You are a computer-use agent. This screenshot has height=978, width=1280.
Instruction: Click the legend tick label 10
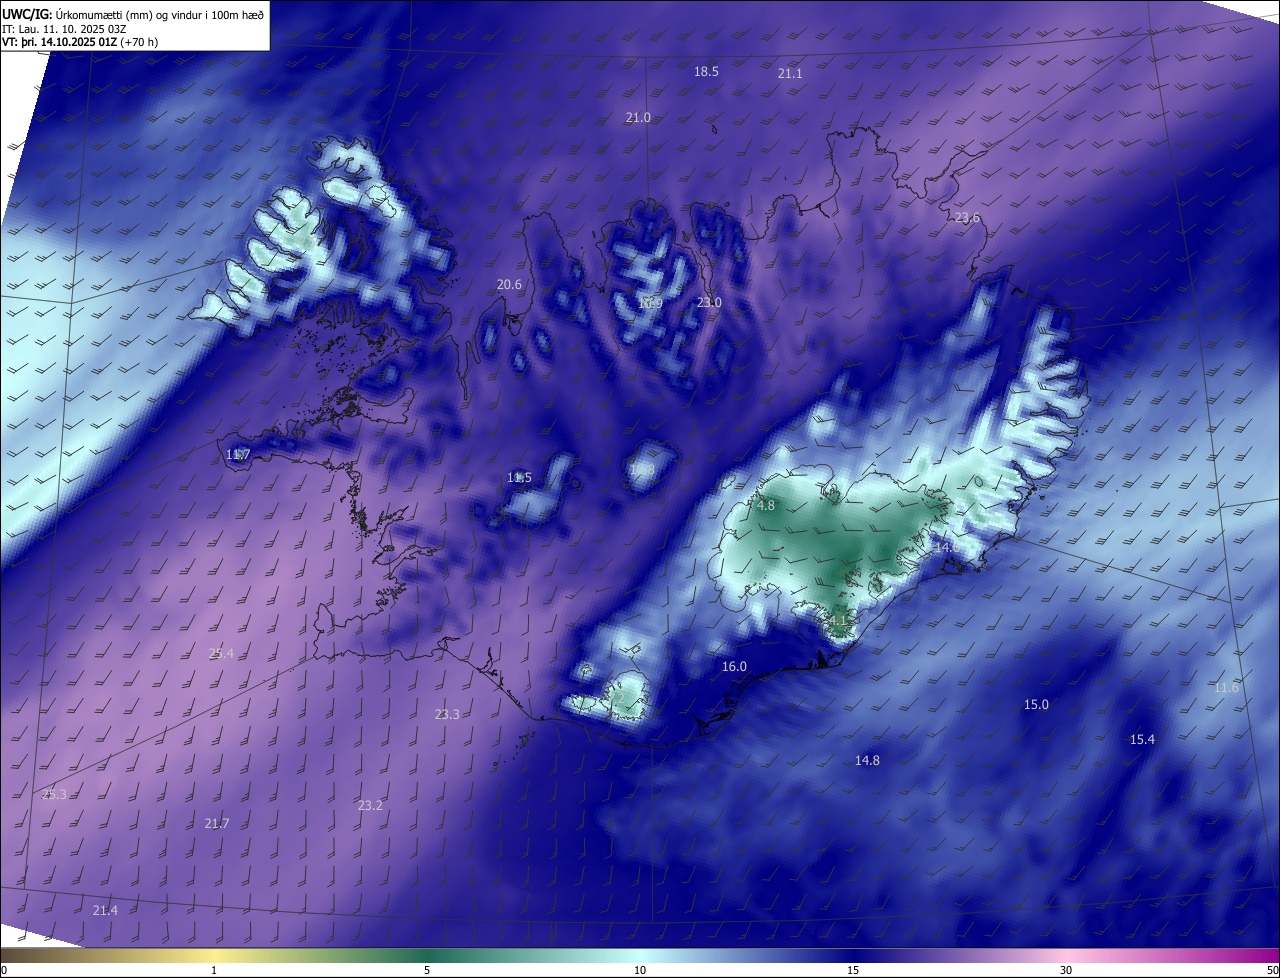click(x=640, y=971)
